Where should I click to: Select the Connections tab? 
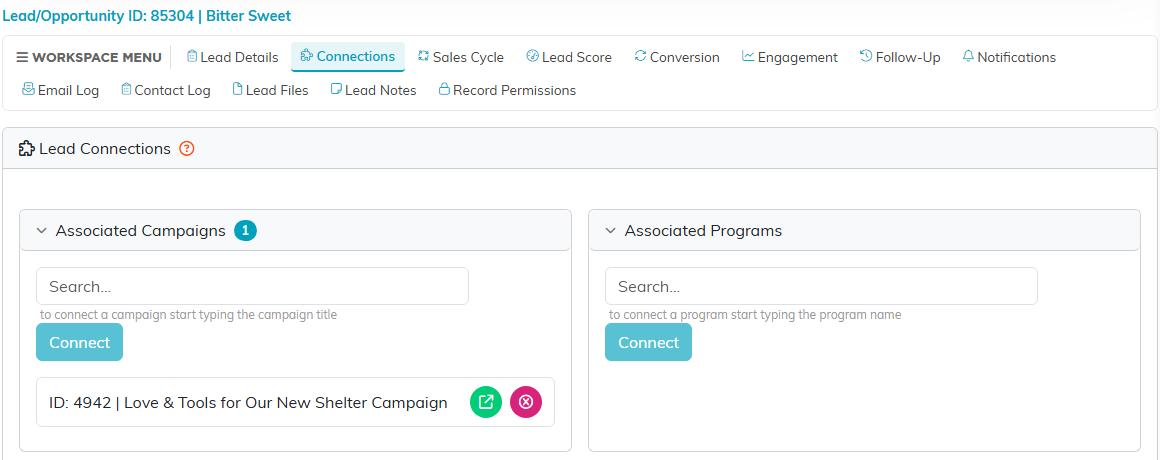tap(348, 57)
